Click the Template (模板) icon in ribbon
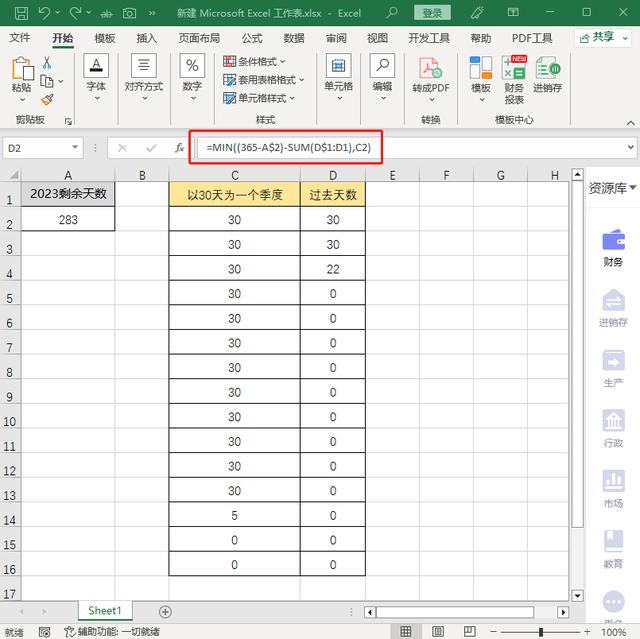 (480, 68)
